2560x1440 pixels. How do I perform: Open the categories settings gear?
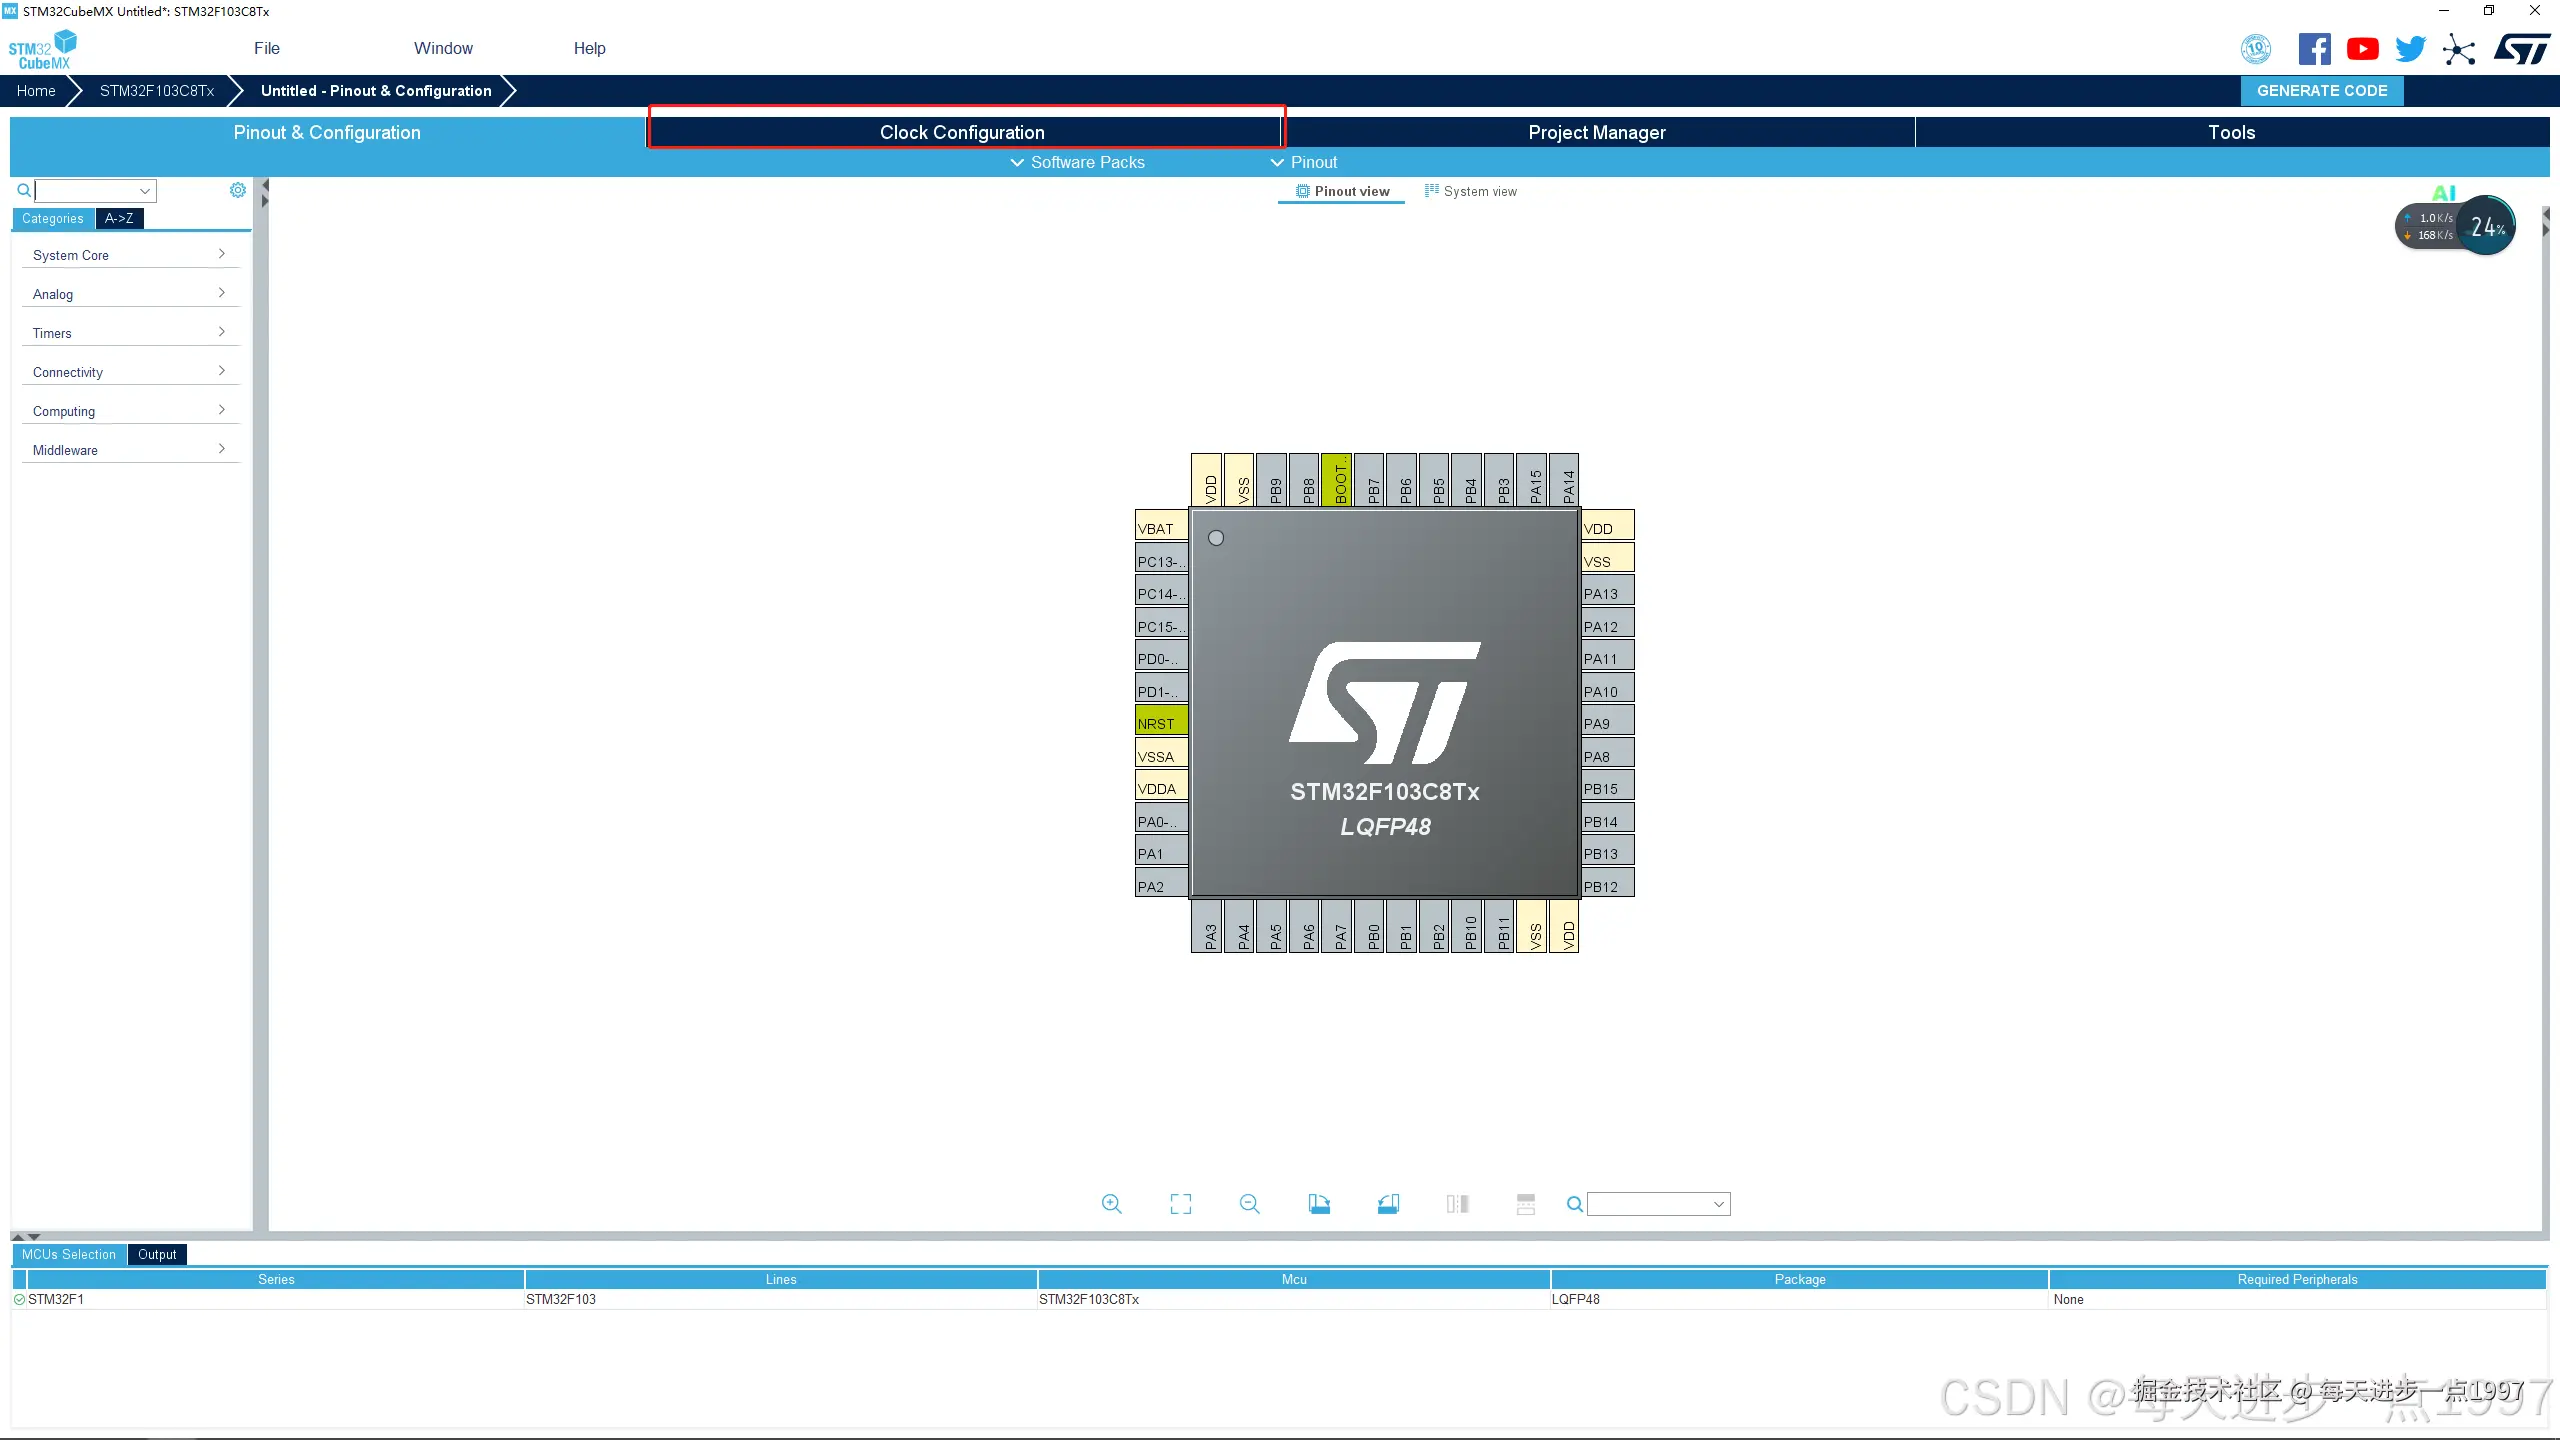[237, 190]
